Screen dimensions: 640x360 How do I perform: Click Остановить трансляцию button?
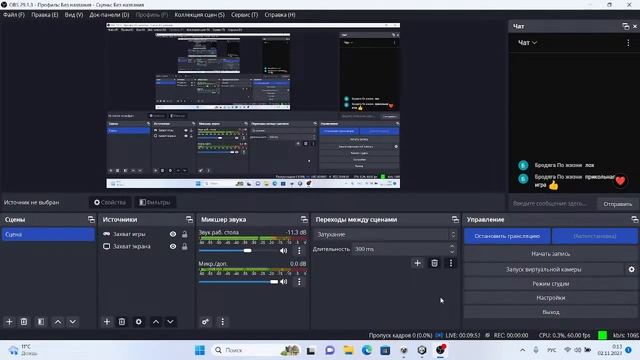(x=507, y=236)
